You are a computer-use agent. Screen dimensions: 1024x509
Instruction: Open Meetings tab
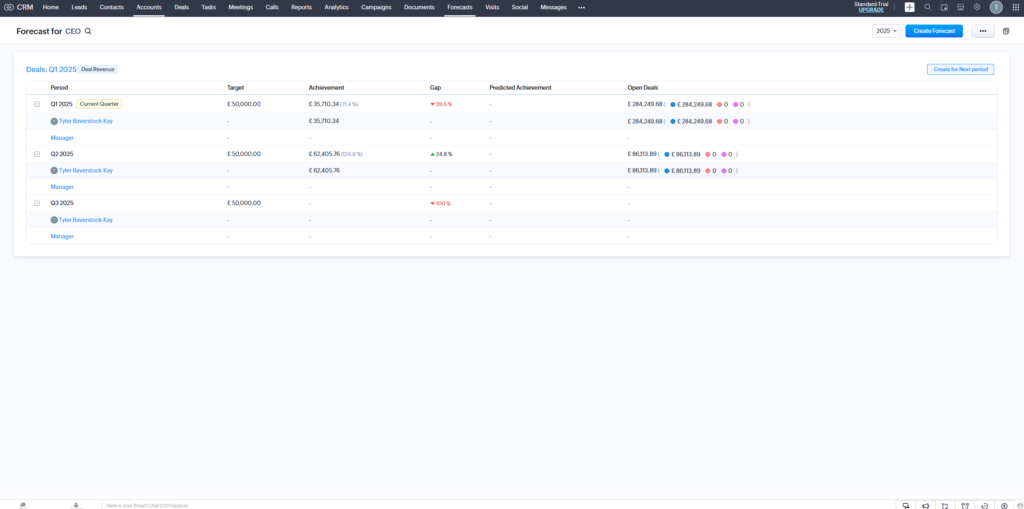click(x=241, y=7)
